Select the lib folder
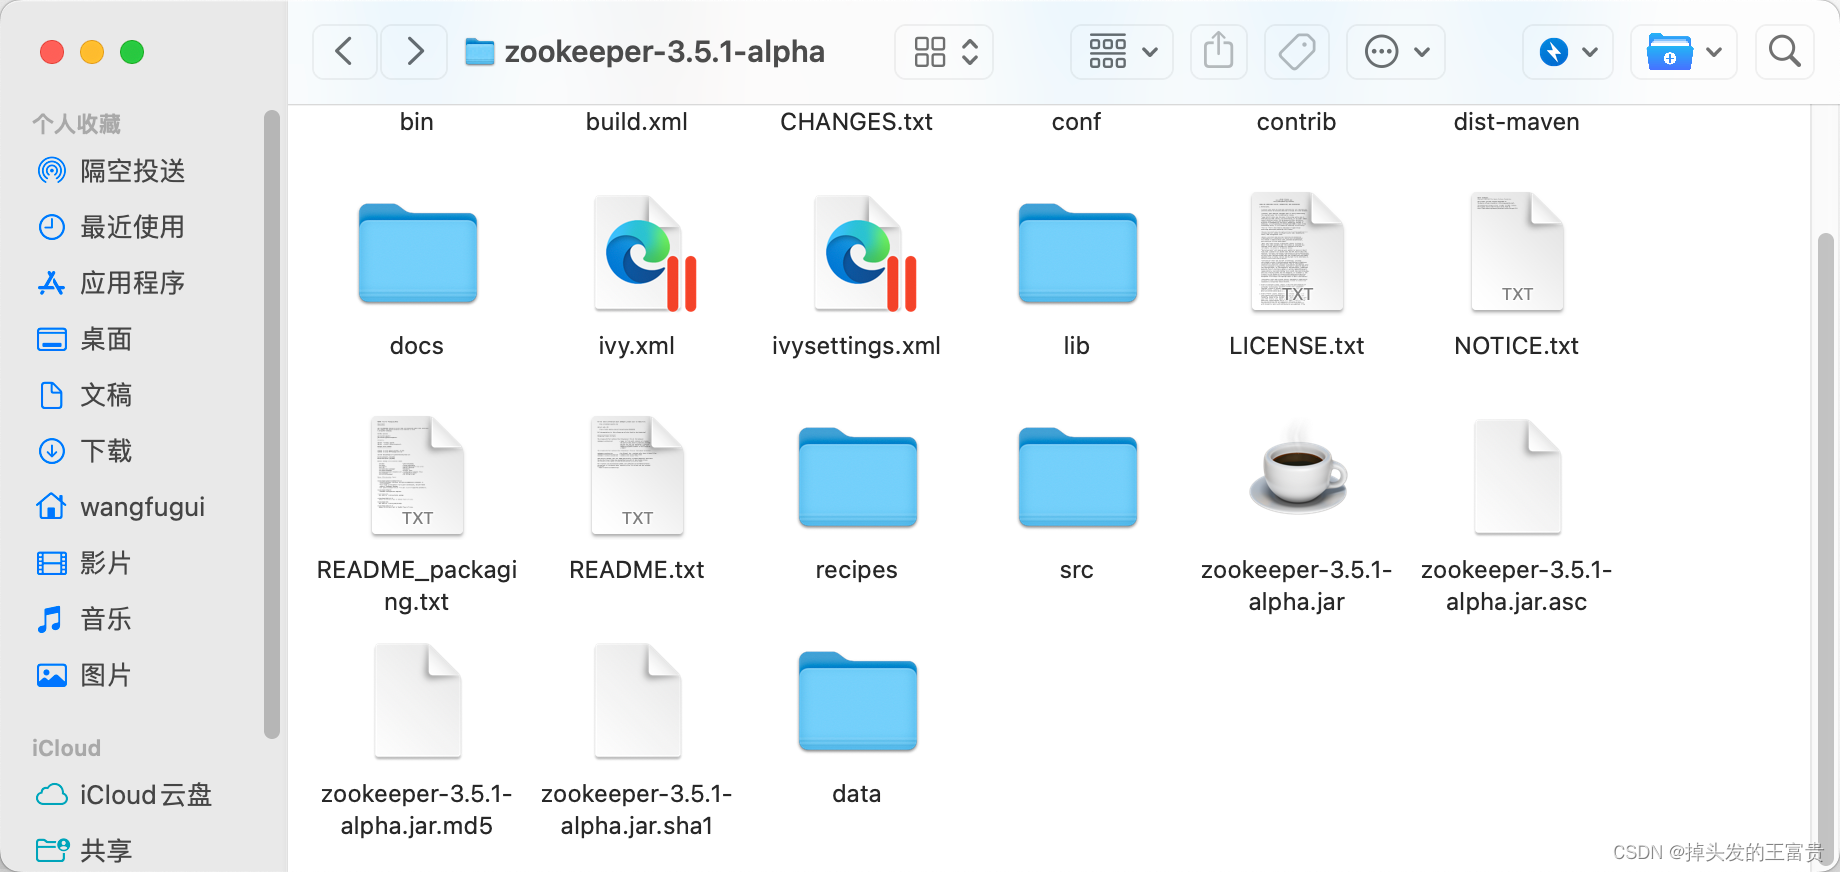 [1077, 254]
